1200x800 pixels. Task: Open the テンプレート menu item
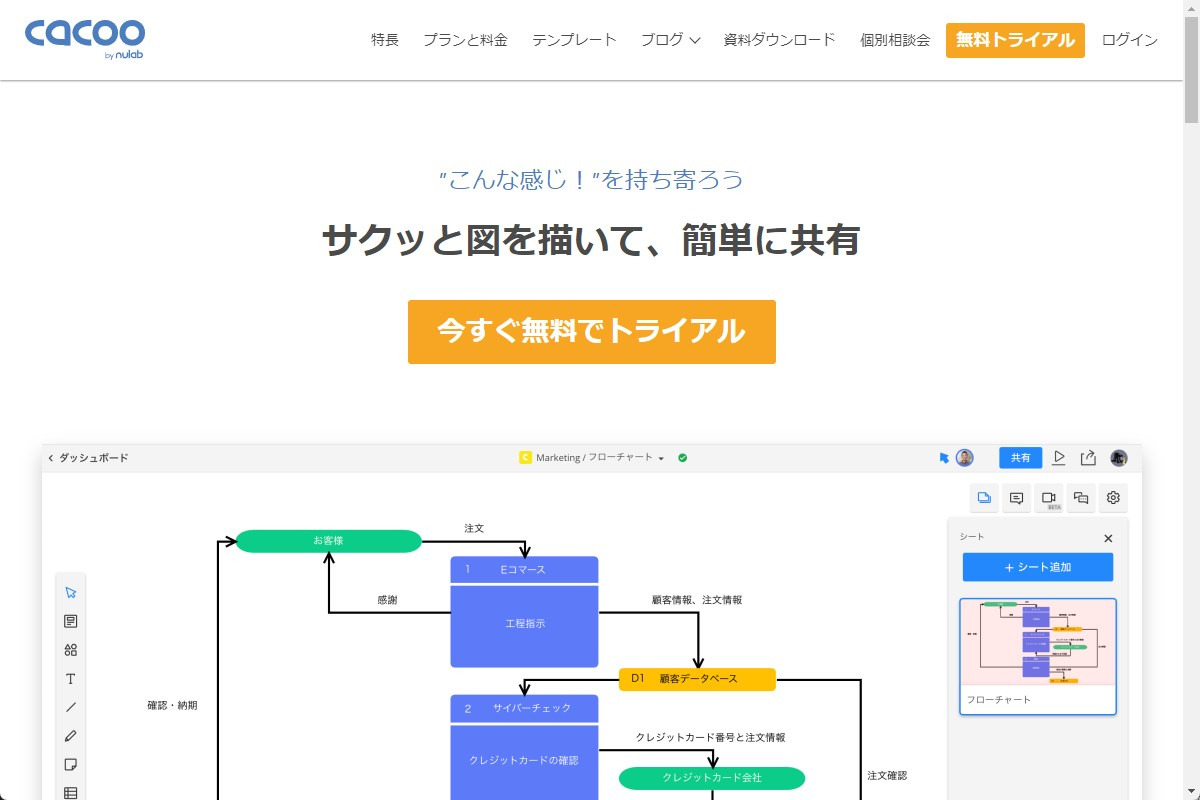(x=574, y=40)
